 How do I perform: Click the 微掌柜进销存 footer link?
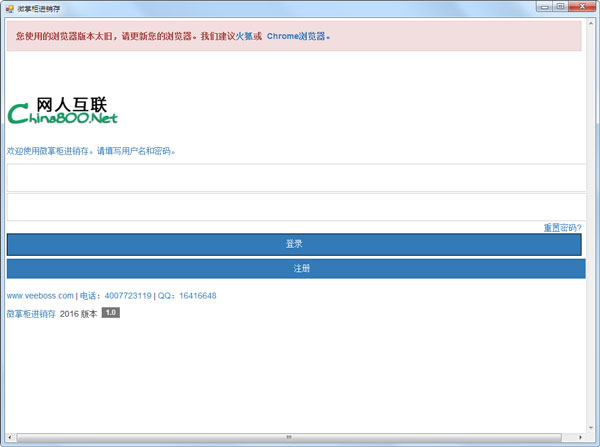31,314
